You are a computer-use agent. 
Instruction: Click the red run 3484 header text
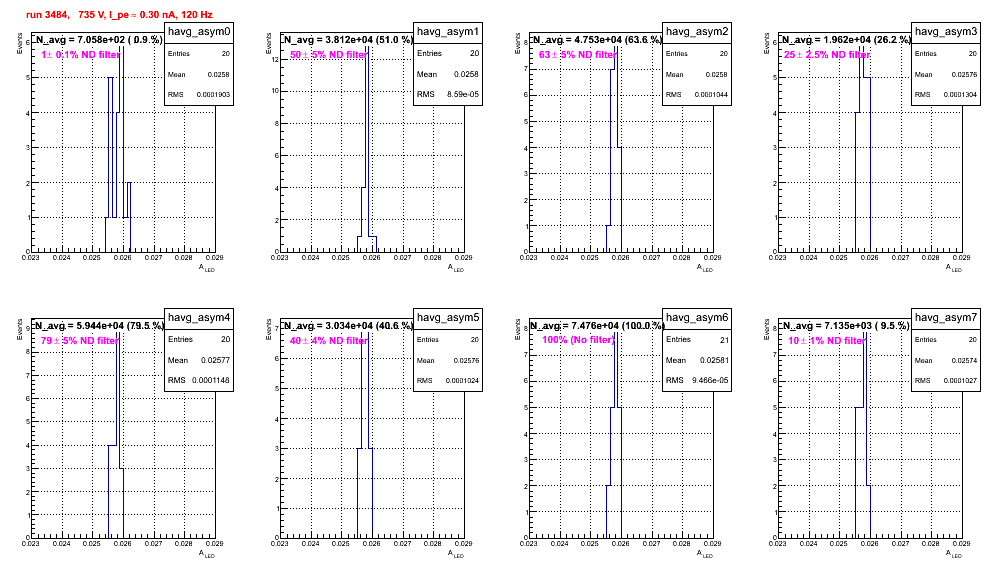119,15
